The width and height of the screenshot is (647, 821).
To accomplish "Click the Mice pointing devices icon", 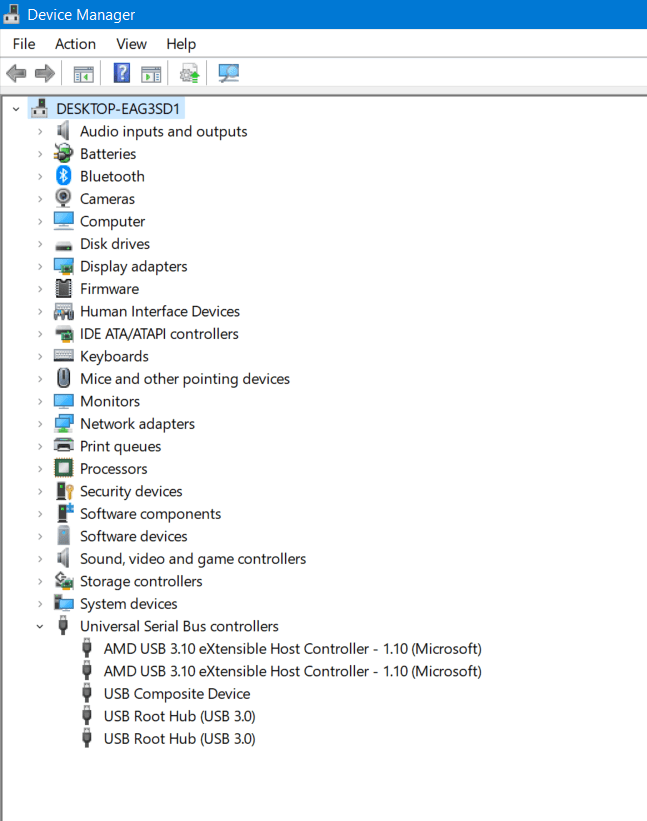I will pos(63,378).
